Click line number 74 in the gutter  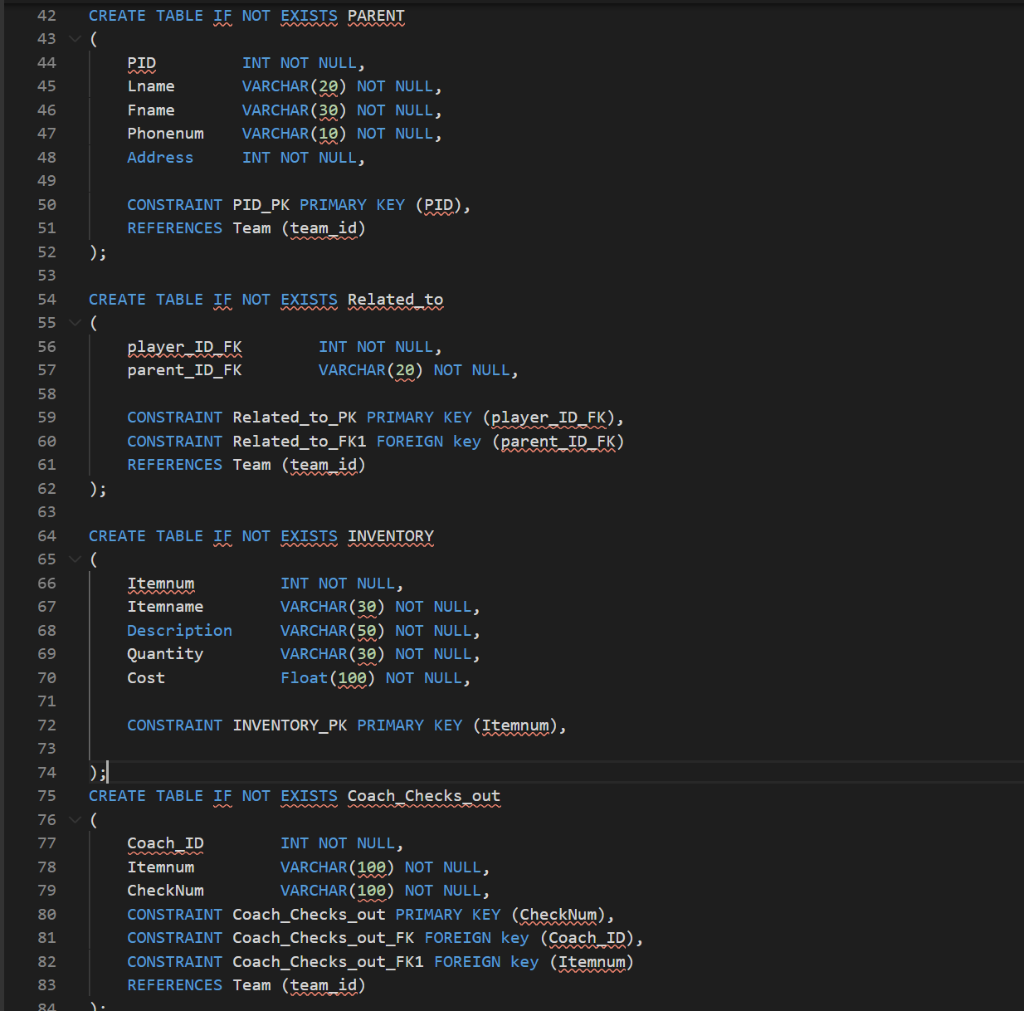pyautogui.click(x=46, y=772)
